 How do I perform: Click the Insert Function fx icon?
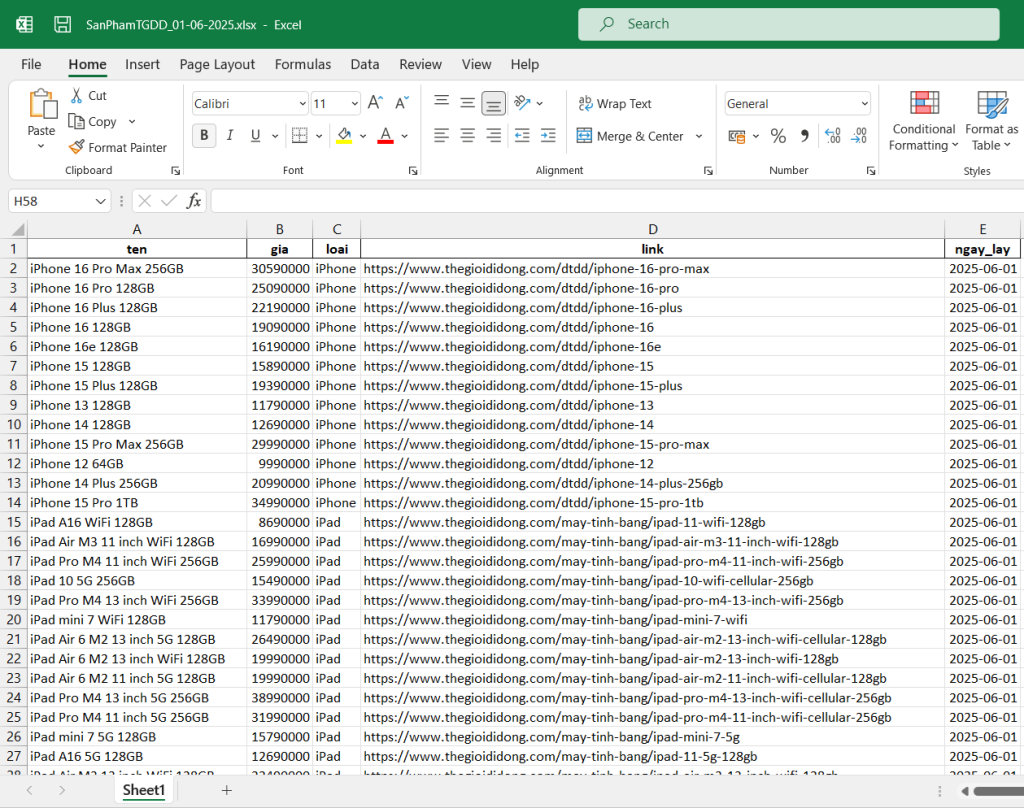194,201
